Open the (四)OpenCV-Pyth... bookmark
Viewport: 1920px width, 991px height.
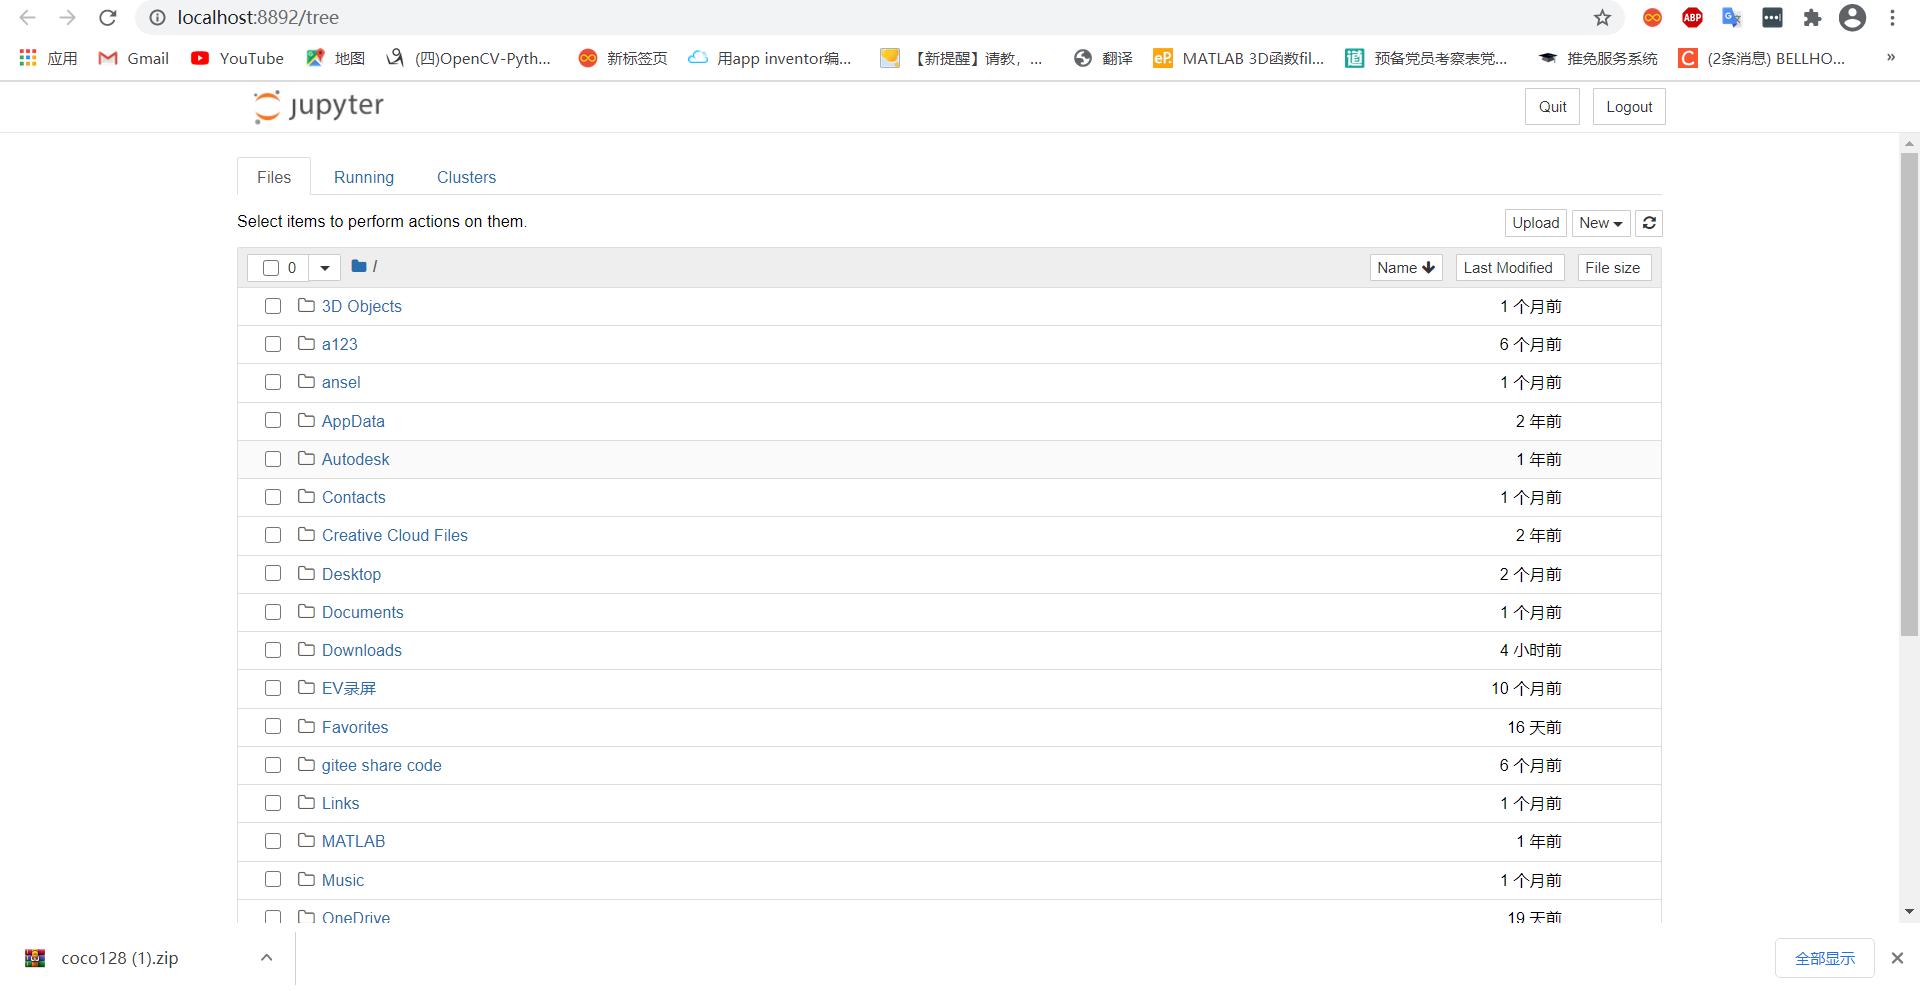click(468, 58)
